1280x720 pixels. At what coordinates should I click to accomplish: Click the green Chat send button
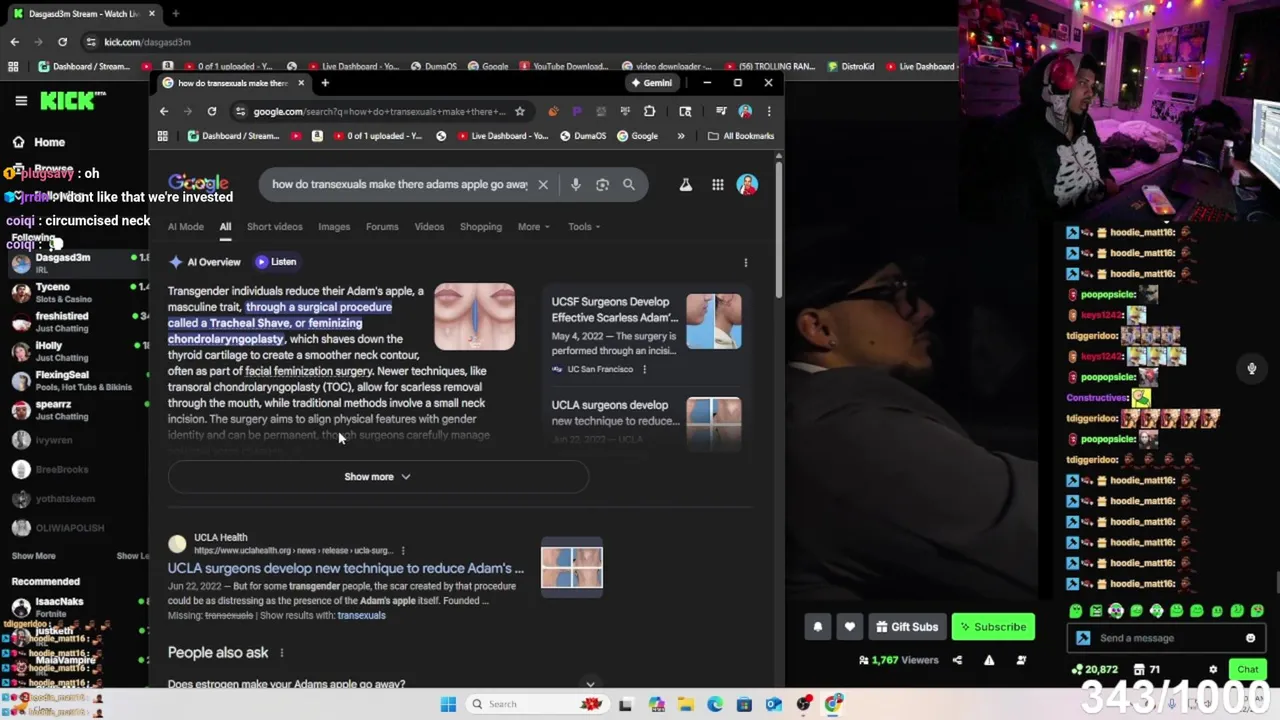point(1248,670)
